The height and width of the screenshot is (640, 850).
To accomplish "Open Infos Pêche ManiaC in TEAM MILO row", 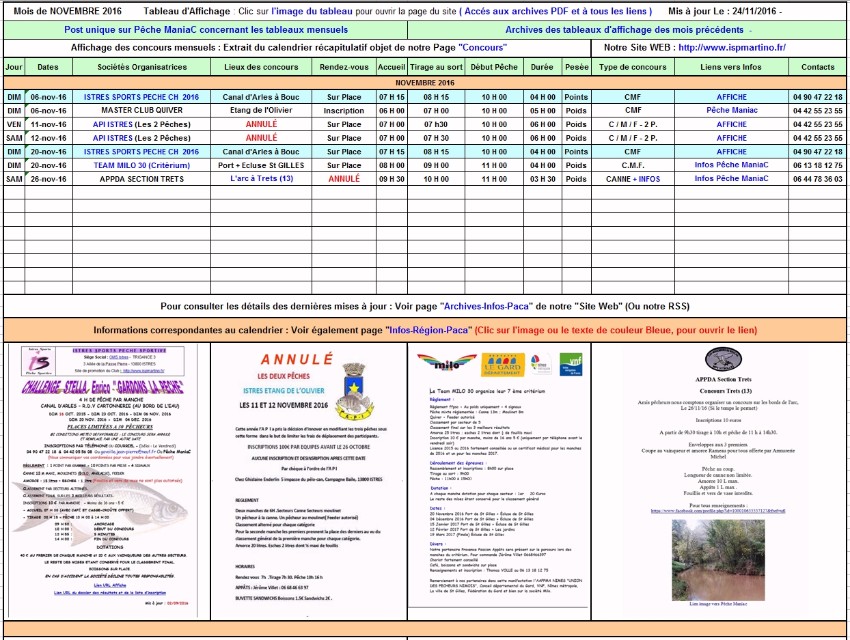I will click(x=731, y=165).
